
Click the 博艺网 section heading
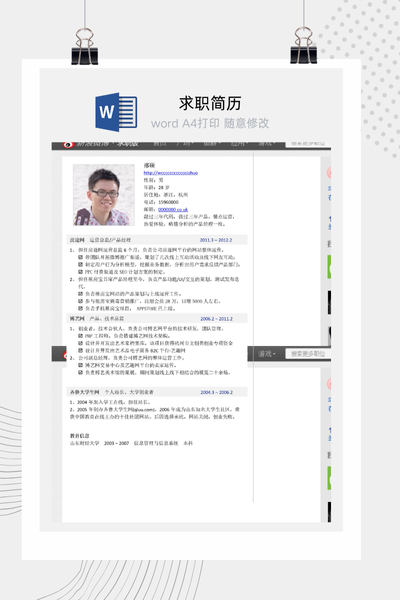(x=77, y=318)
